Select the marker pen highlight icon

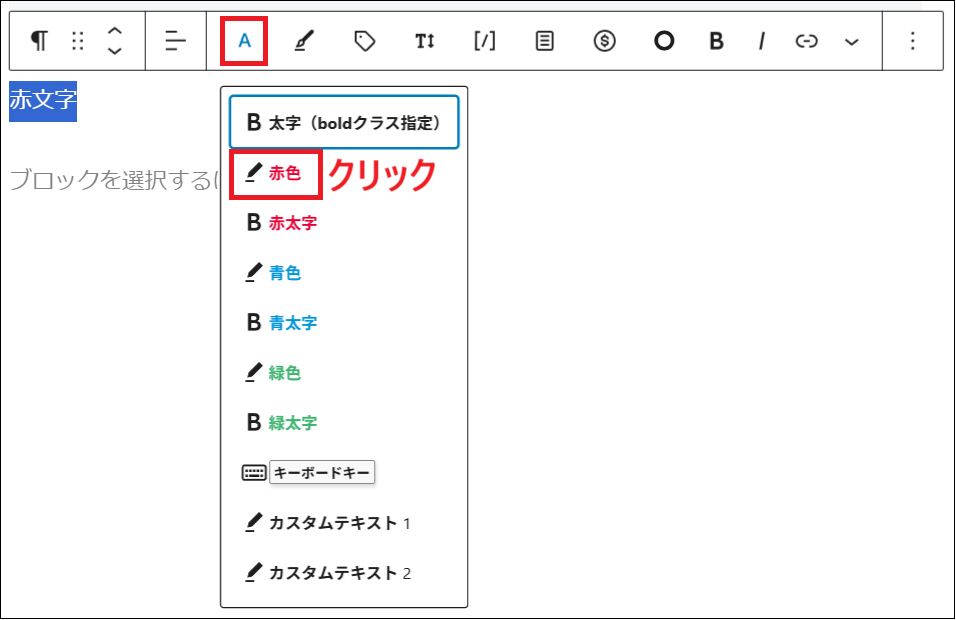click(x=305, y=41)
